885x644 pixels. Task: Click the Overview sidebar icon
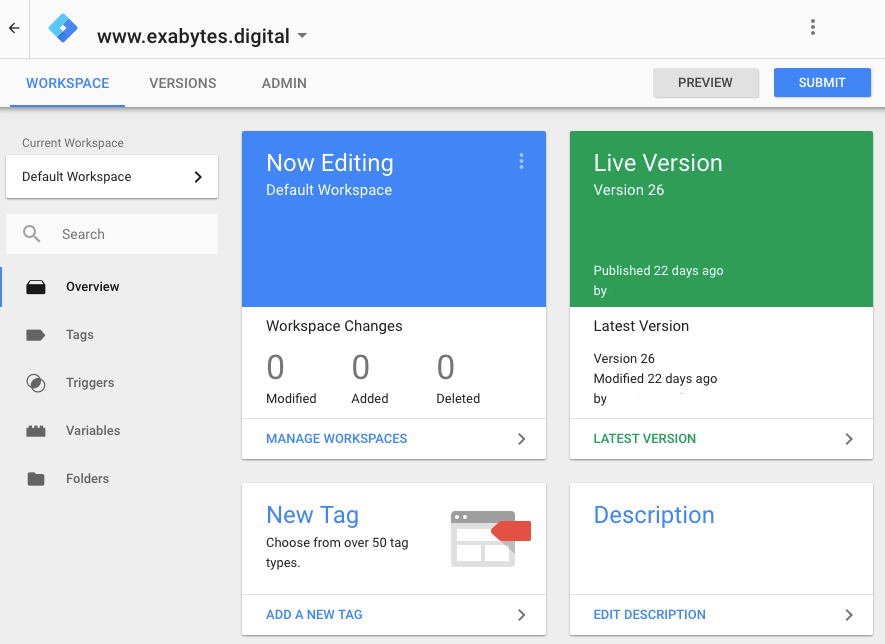point(36,287)
